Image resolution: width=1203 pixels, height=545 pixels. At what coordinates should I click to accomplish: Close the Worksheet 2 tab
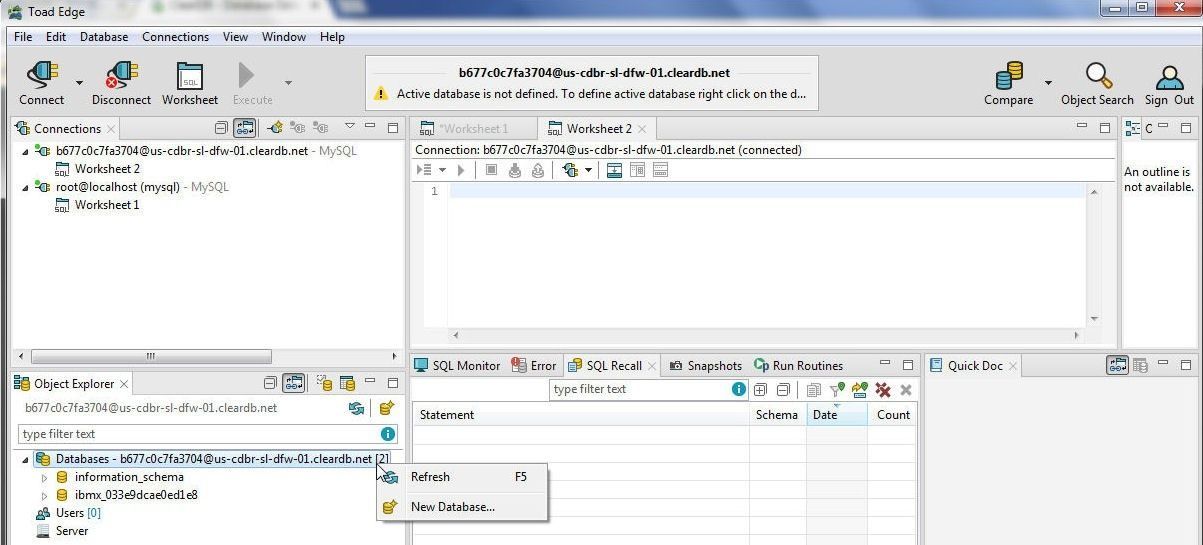(x=642, y=129)
